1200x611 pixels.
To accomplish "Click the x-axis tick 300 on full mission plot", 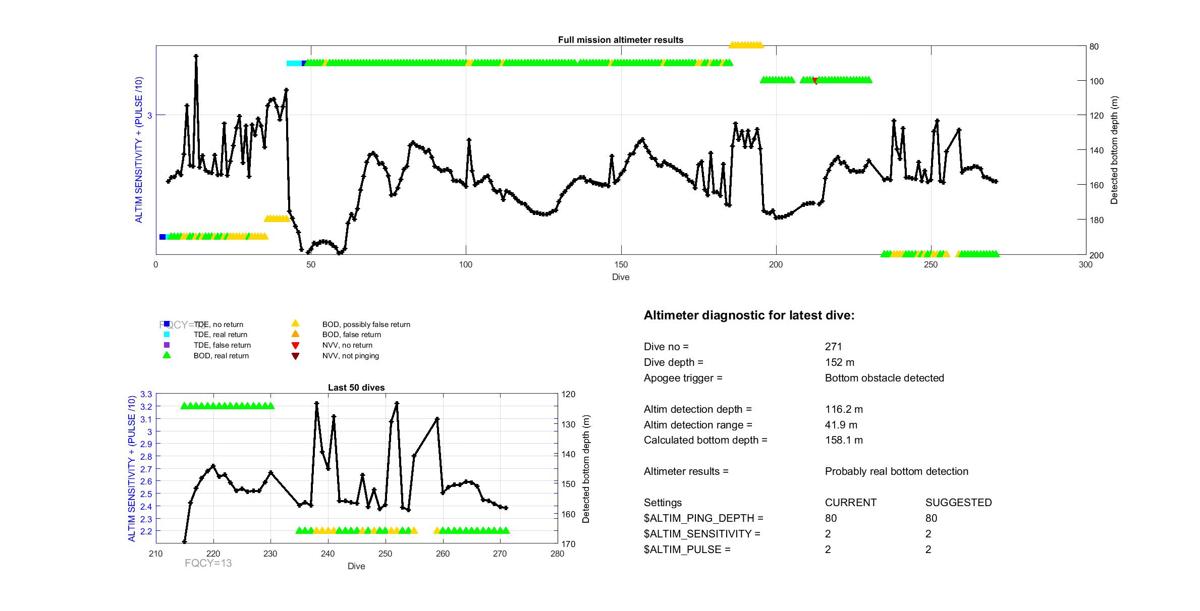I will pyautogui.click(x=1086, y=265).
